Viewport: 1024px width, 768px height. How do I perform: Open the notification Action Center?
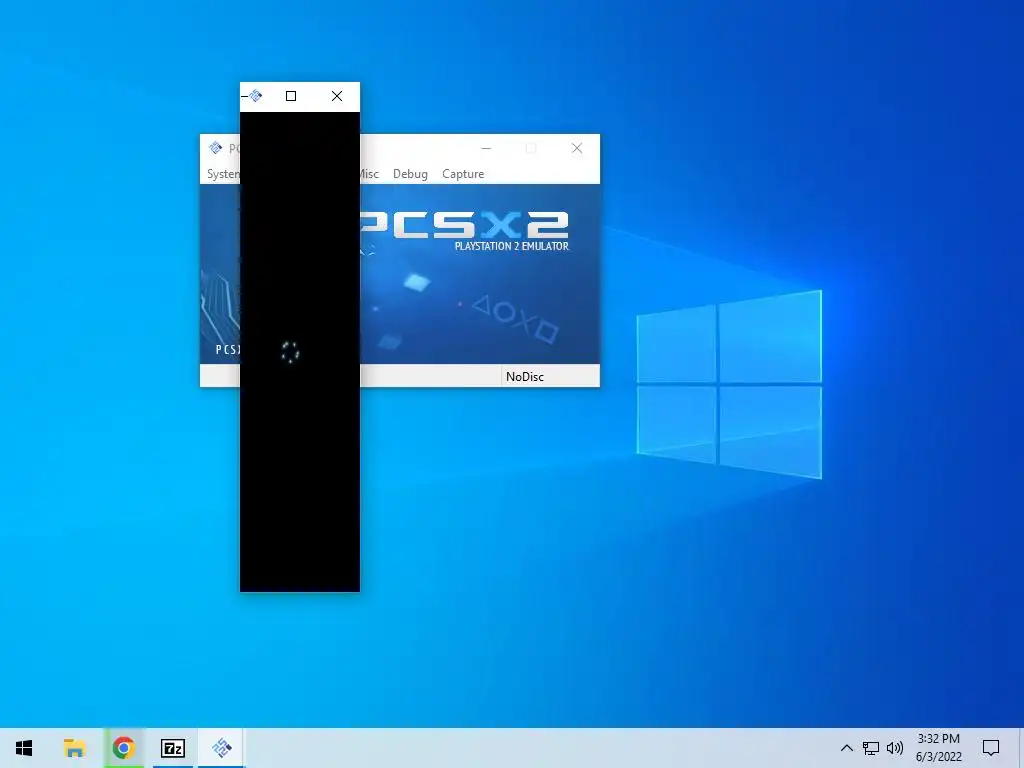(991, 748)
